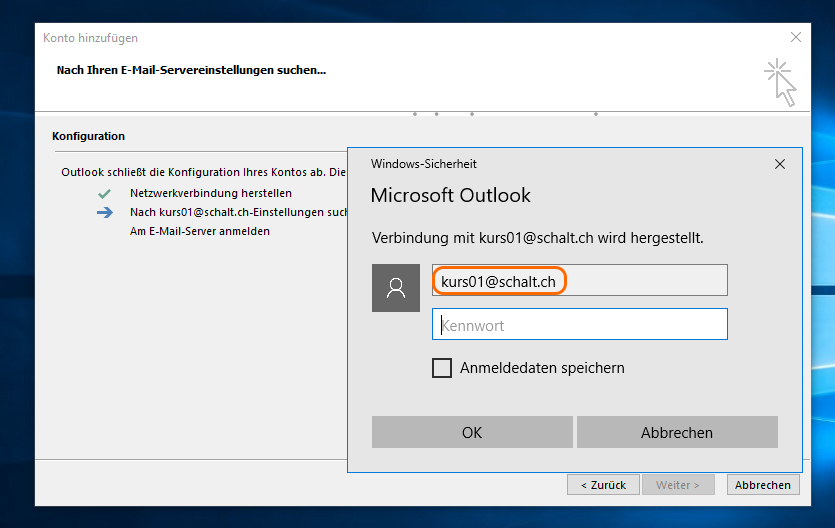Screen dimensions: 835x528
Task: Select the Am E-Mail-Server anmelden step
Action: 199,231
